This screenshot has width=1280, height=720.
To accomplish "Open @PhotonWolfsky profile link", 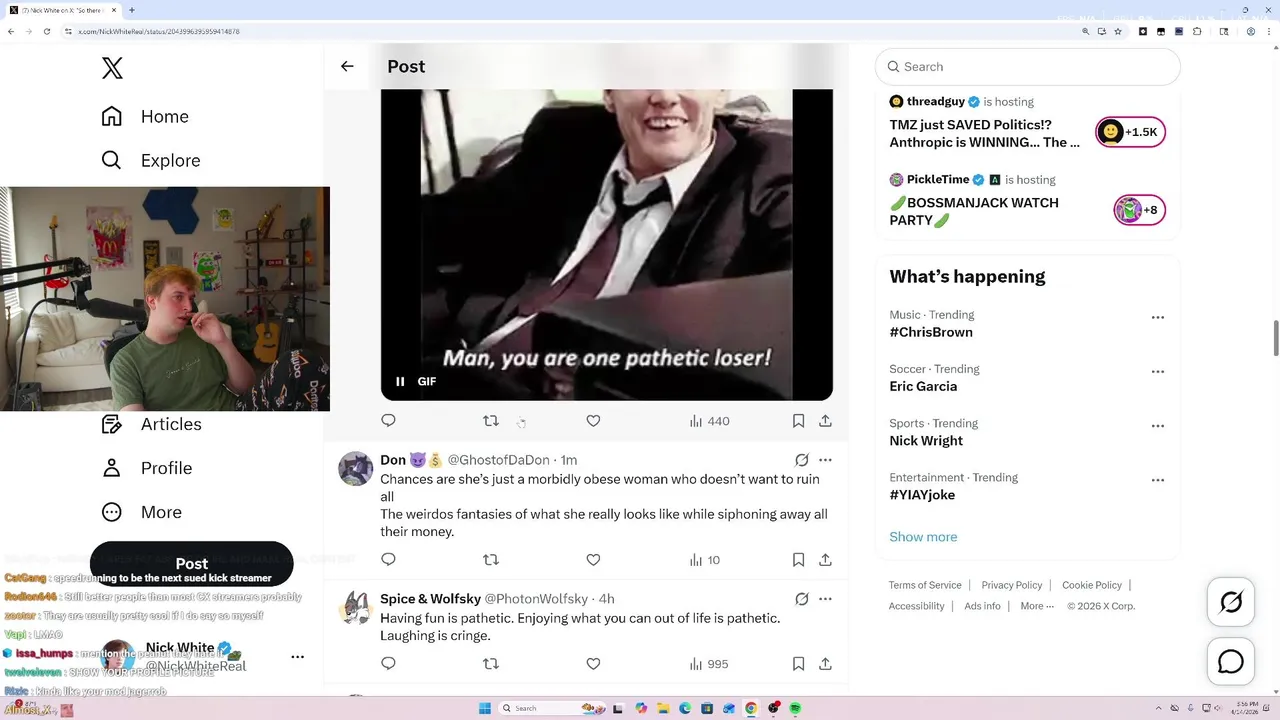I will coord(536,599).
